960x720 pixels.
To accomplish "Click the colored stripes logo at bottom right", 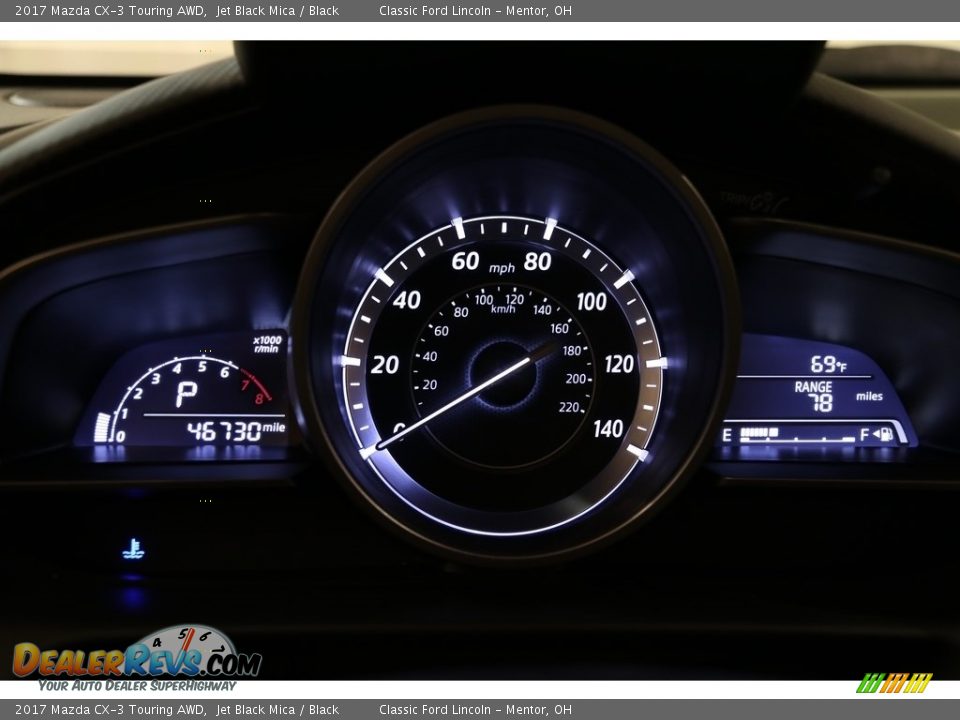I will [894, 683].
